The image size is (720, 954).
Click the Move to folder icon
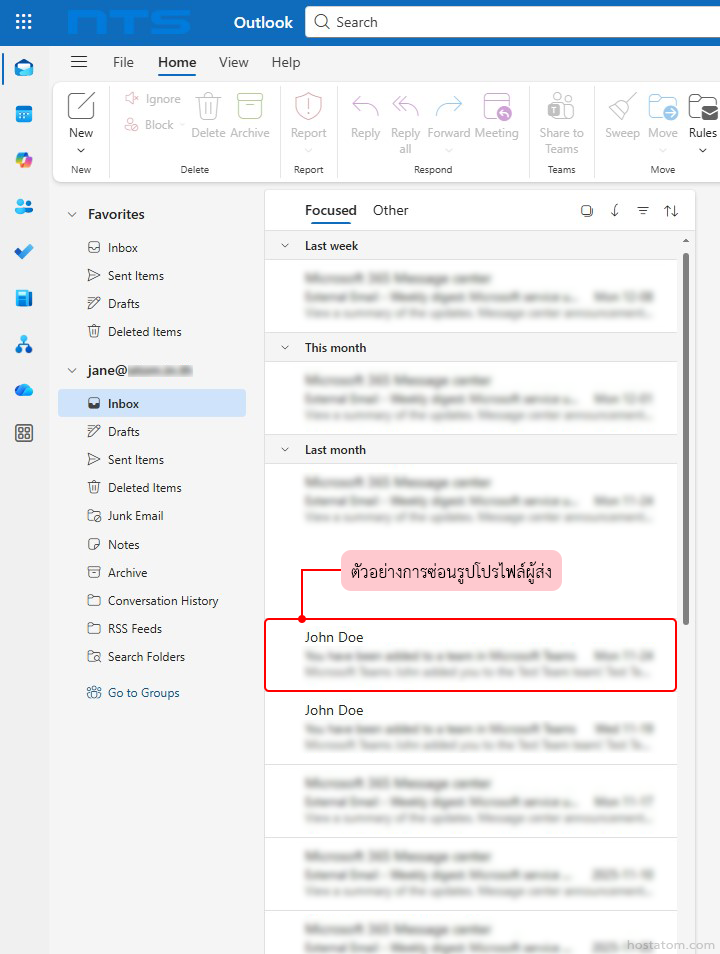tap(663, 106)
